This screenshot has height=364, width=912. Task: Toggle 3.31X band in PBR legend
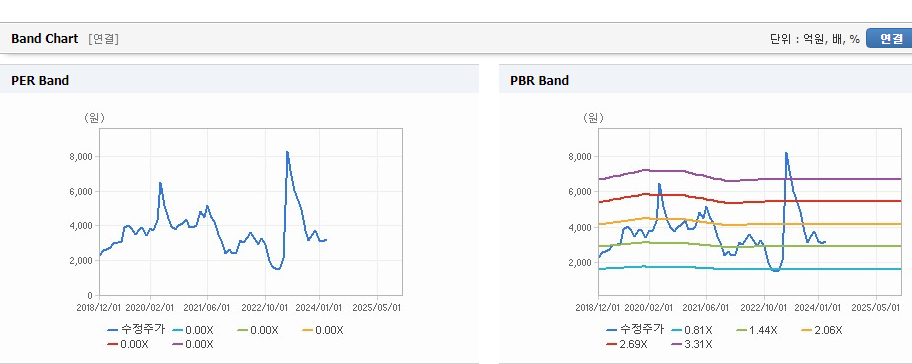point(692,344)
